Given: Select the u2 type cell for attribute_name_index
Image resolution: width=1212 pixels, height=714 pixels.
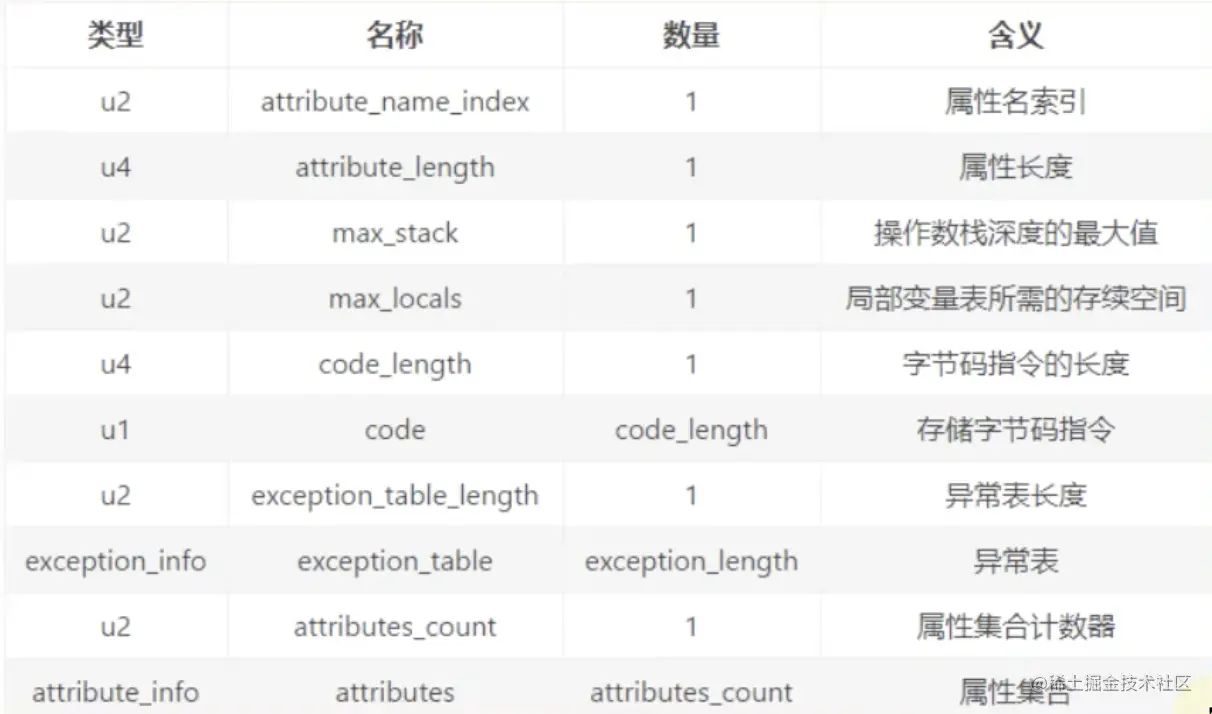Looking at the screenshot, I should (116, 102).
